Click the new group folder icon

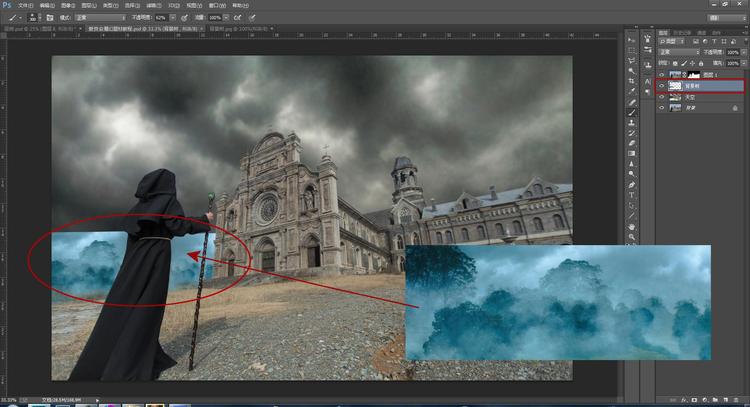[715, 400]
